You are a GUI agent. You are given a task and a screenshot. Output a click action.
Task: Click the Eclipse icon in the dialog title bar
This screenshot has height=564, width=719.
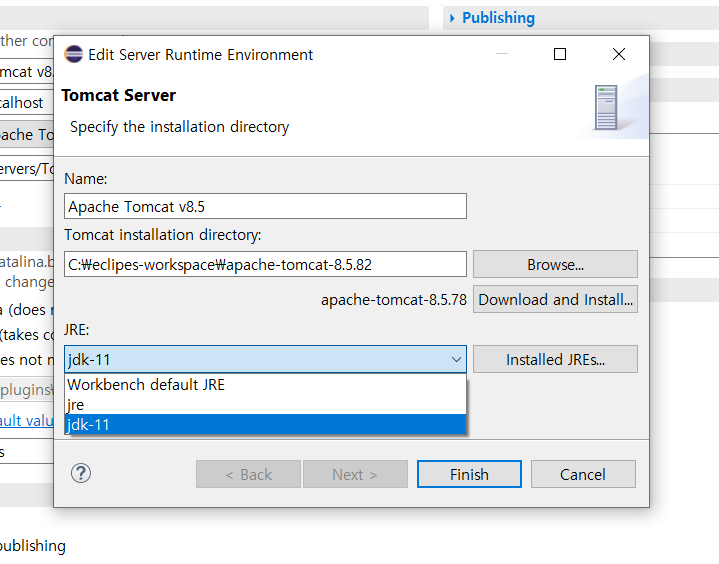(x=73, y=55)
